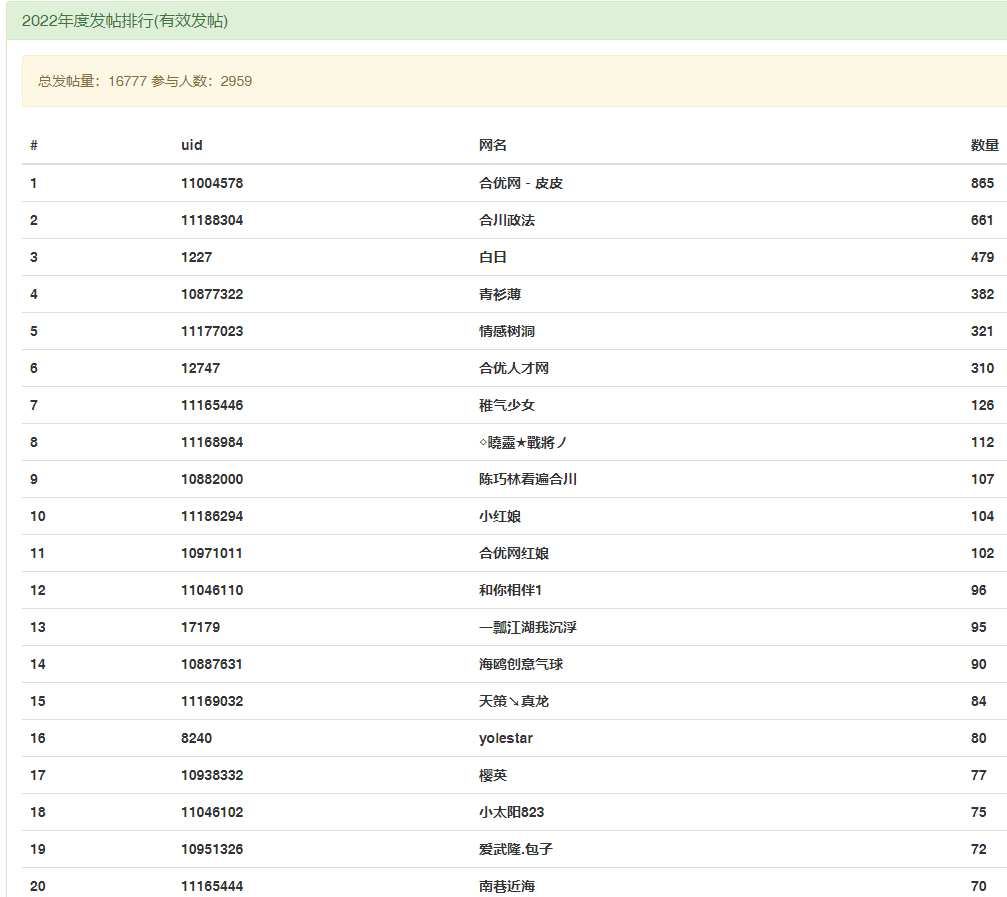Select the username 陈巧林看遍合川
This screenshot has width=1007, height=897.
pos(528,479)
